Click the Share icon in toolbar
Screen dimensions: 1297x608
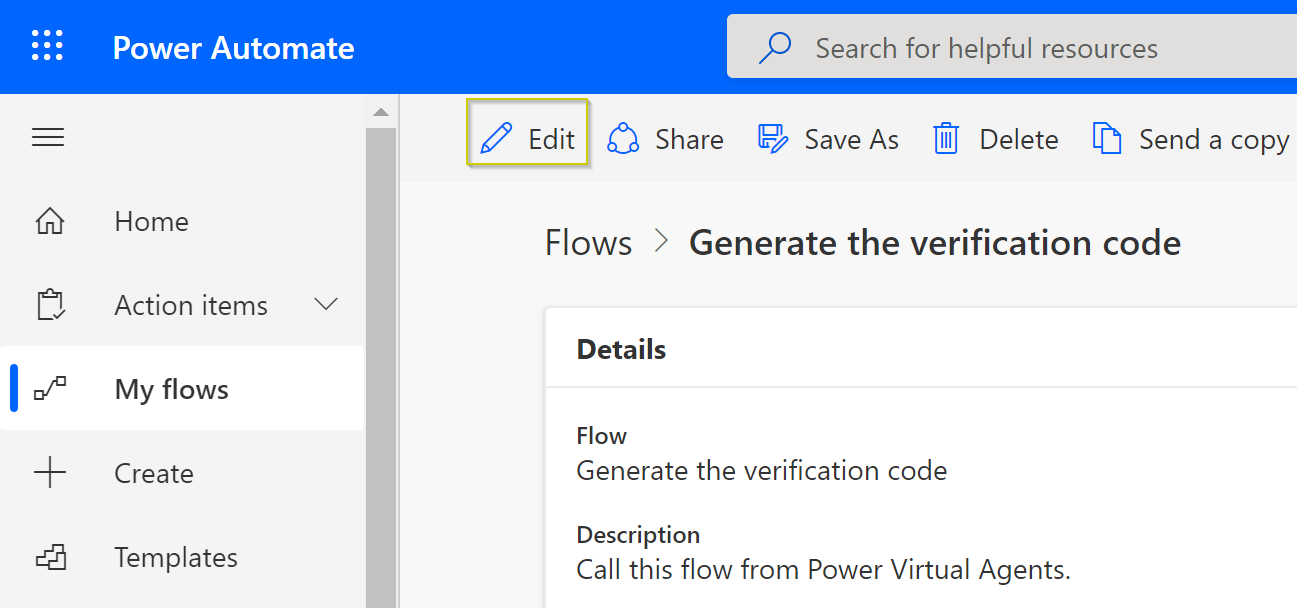coord(623,139)
